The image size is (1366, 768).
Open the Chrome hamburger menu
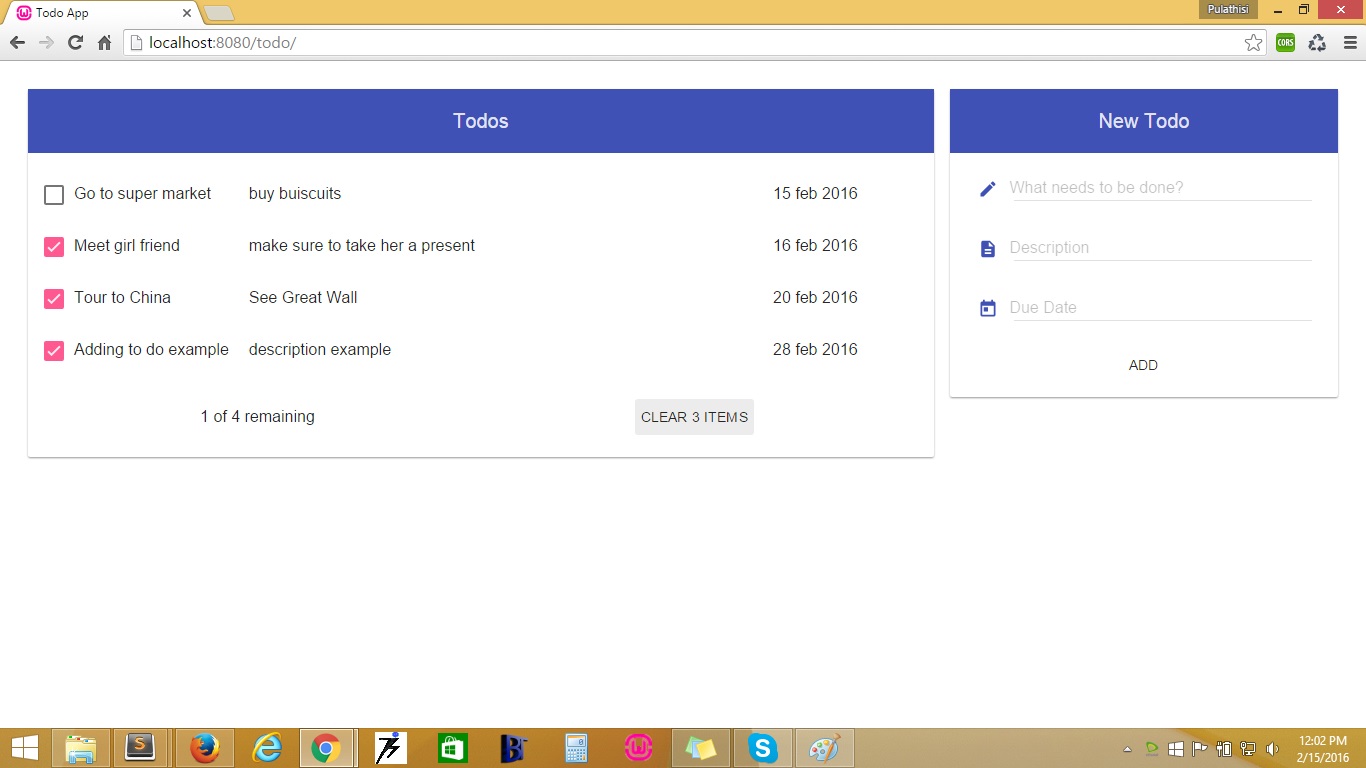[x=1350, y=43]
